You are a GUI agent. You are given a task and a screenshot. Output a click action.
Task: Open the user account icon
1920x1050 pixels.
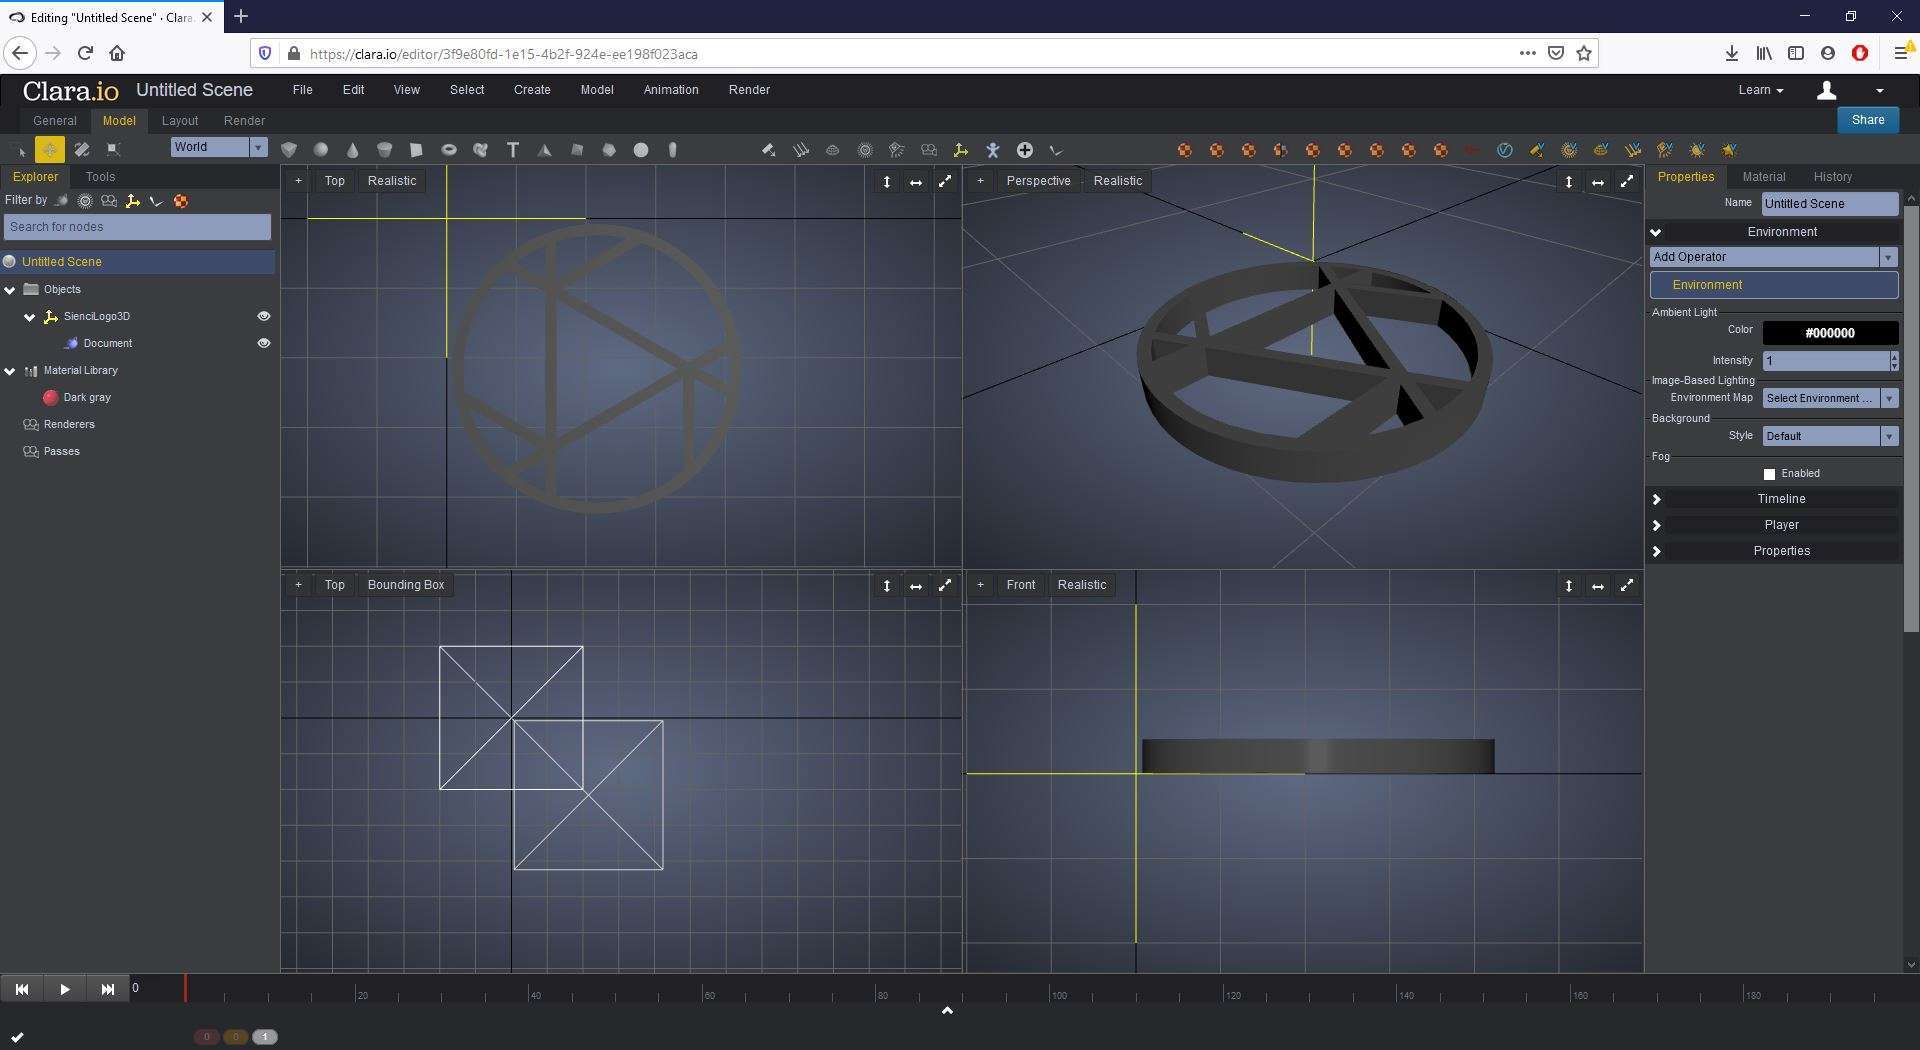pos(1826,90)
